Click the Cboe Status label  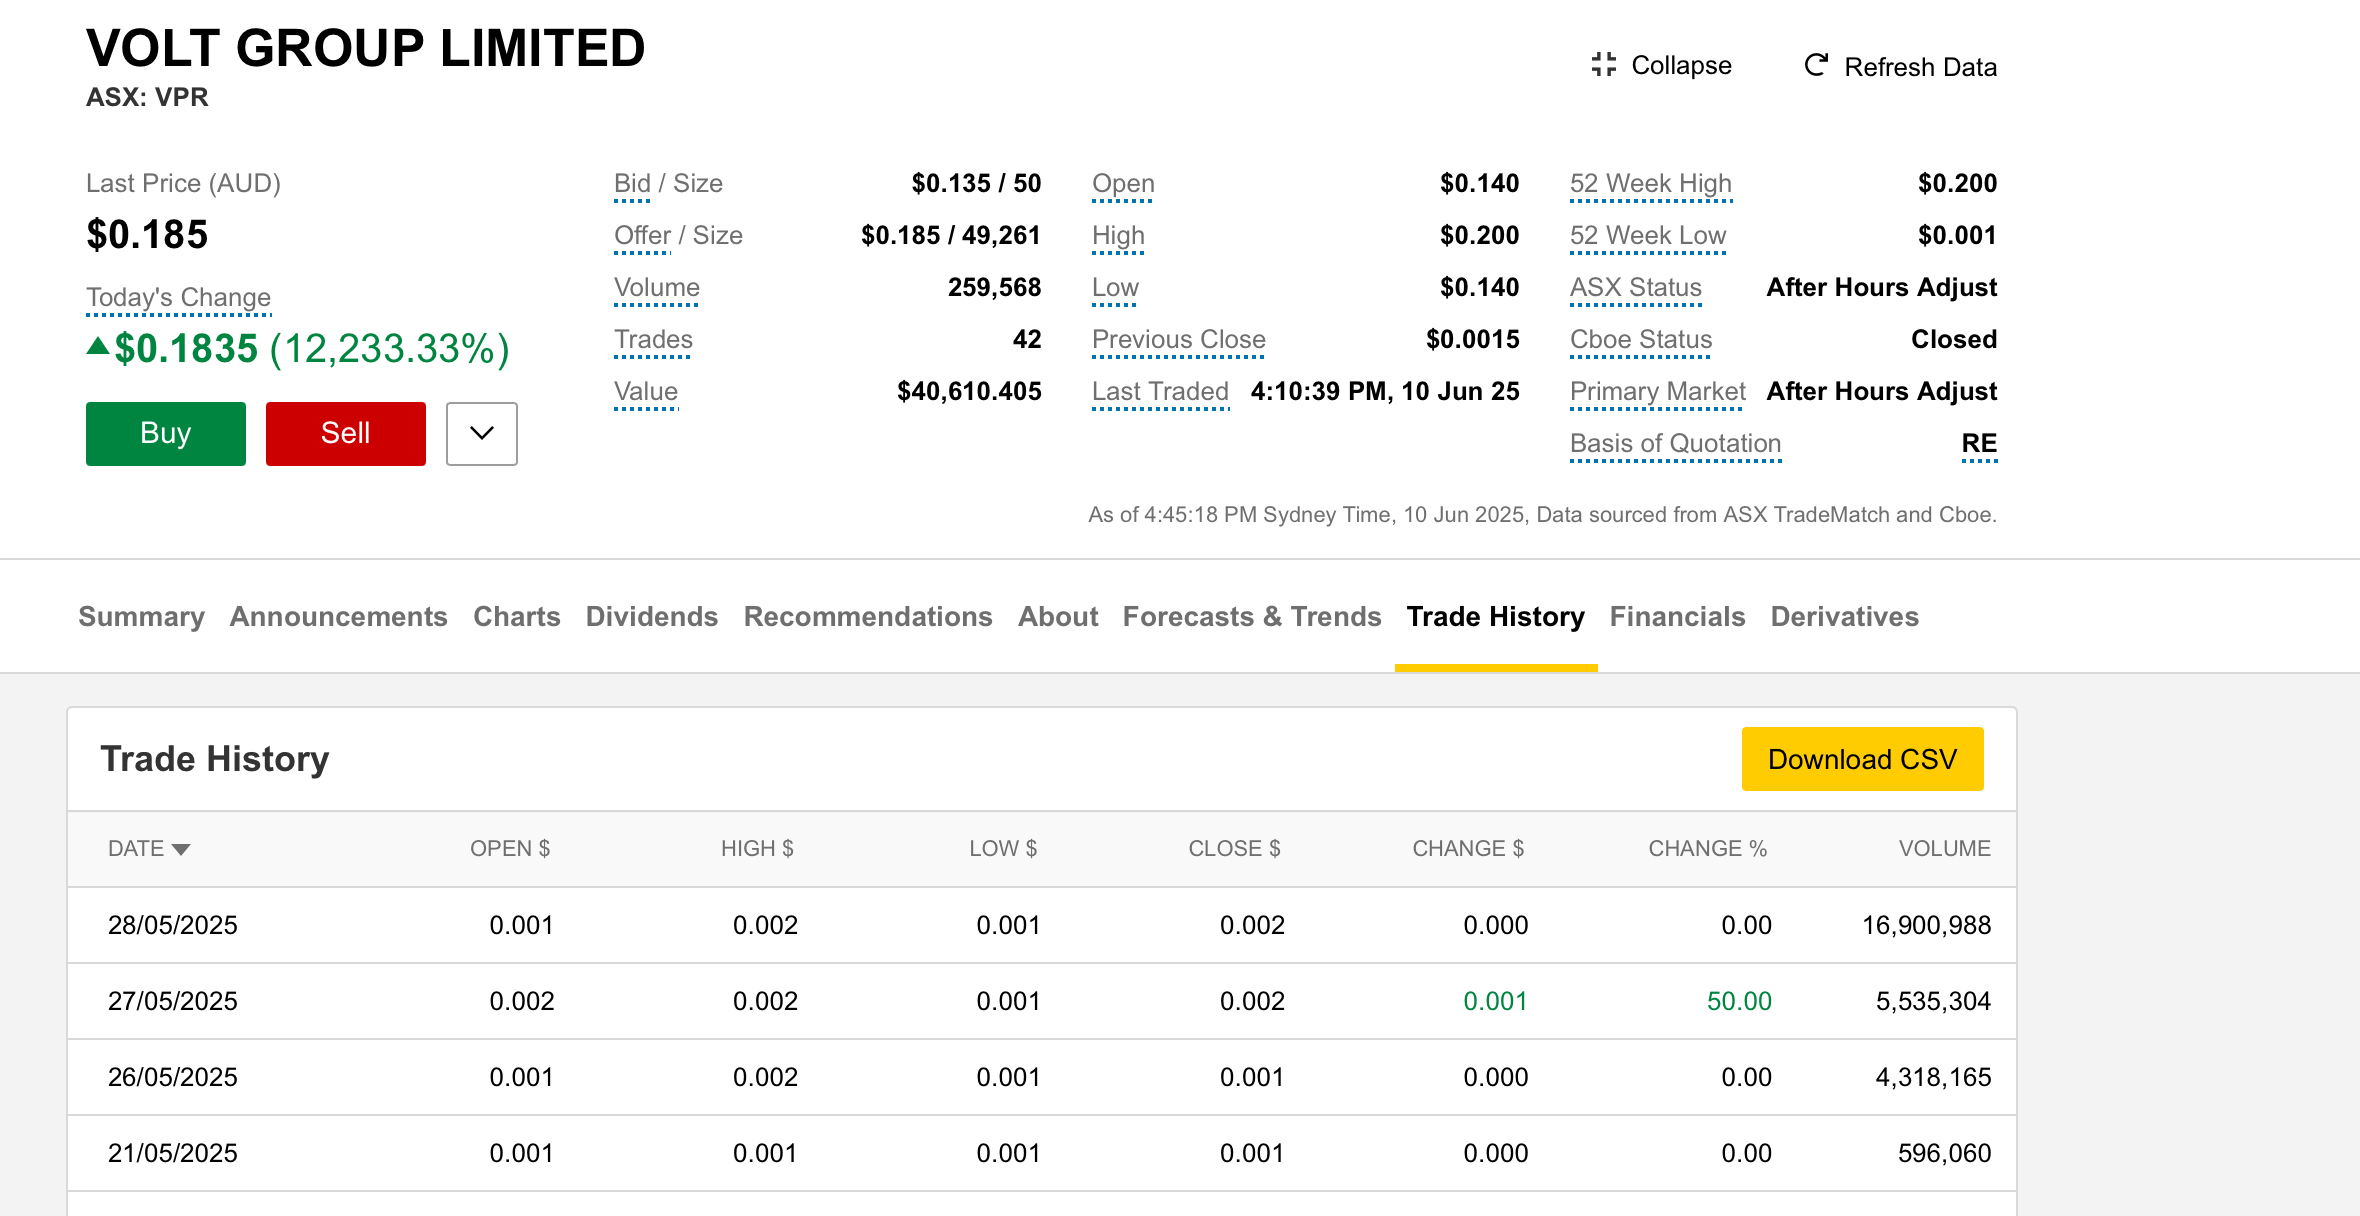point(1641,340)
